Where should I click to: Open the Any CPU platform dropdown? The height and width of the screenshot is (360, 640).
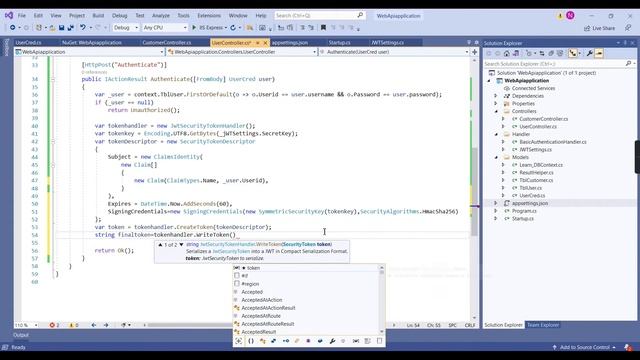[x=165, y=27]
